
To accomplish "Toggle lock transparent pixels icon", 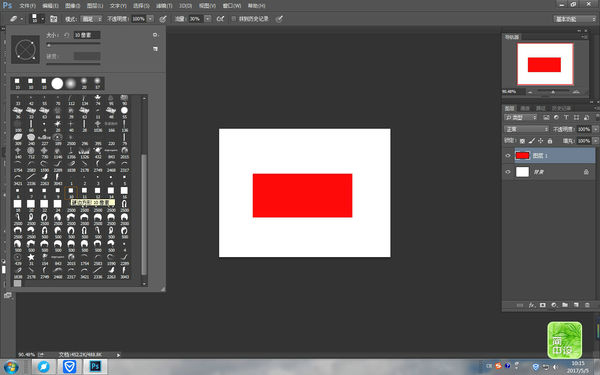I will pos(522,141).
